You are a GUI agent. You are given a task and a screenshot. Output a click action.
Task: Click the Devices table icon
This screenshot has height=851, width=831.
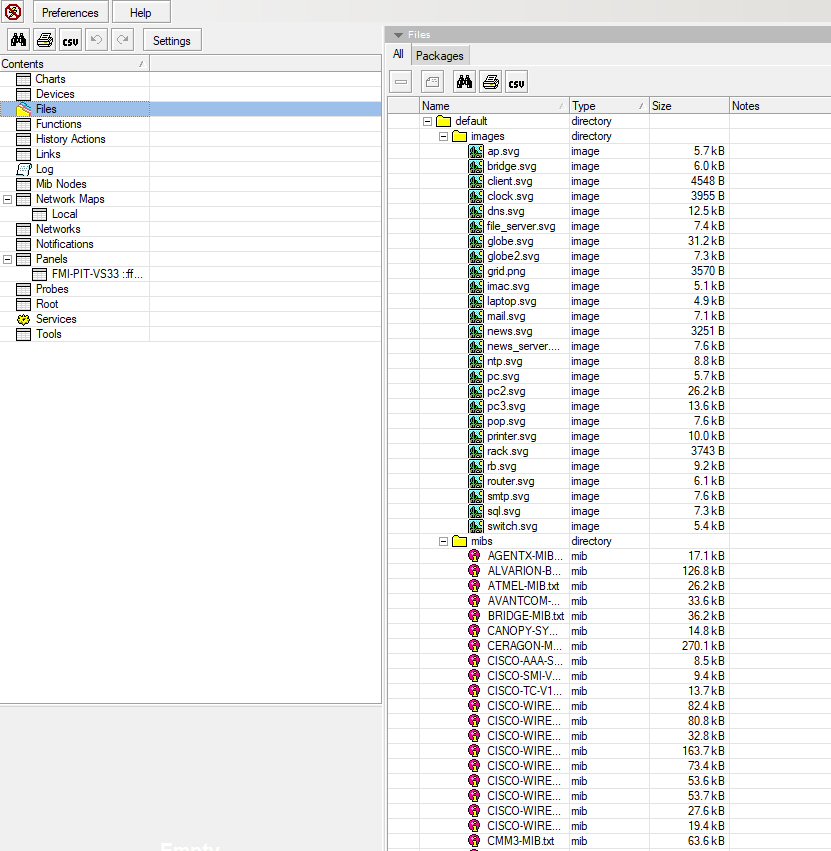[23, 94]
